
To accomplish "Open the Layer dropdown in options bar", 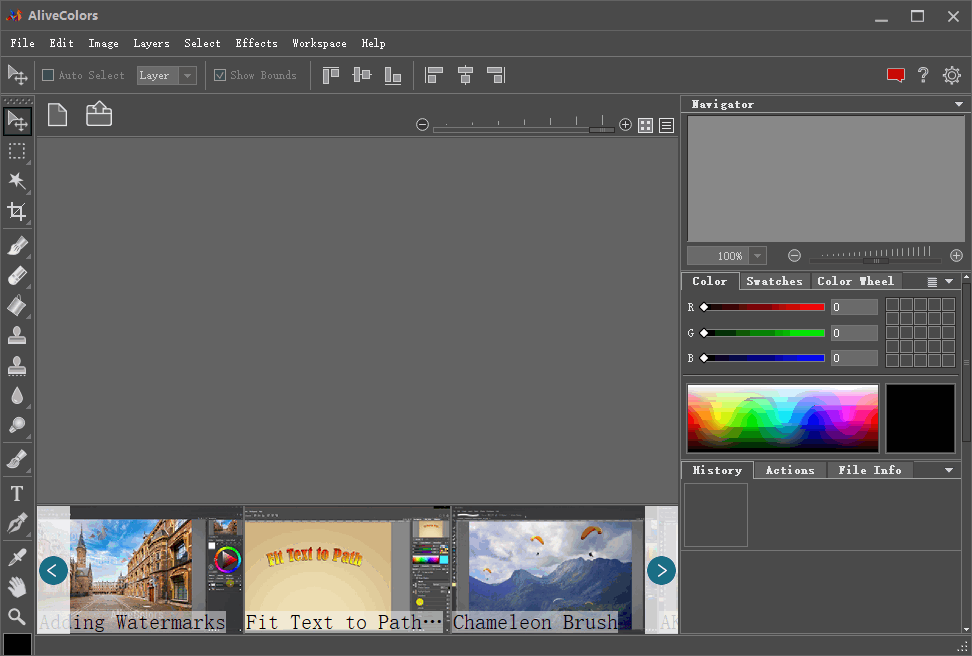I will (166, 75).
